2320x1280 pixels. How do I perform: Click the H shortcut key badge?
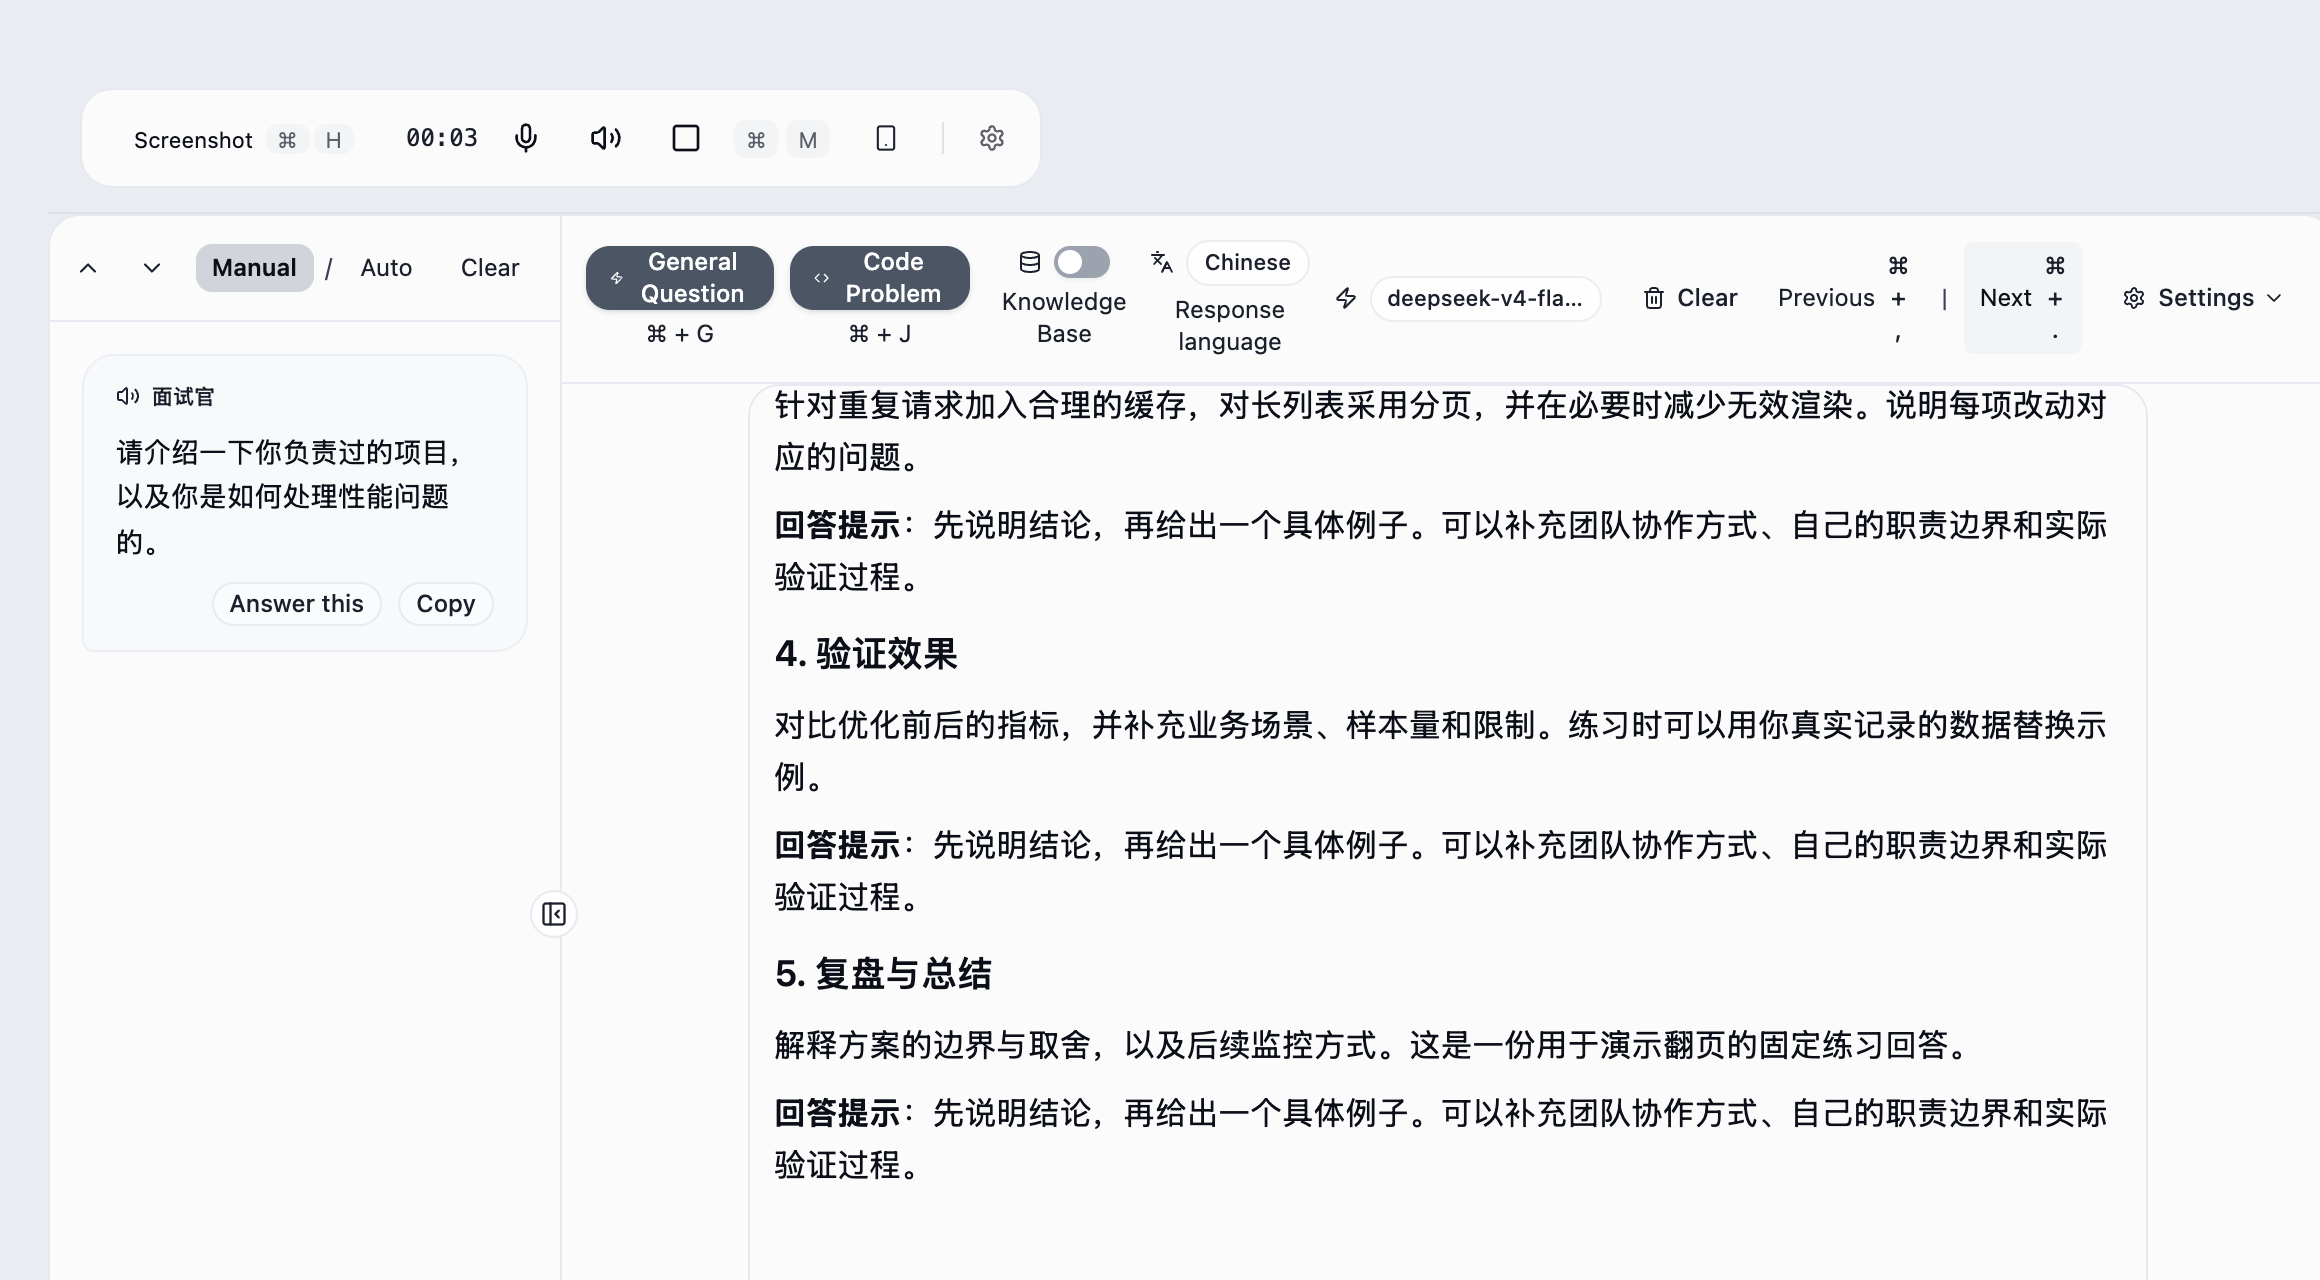(x=334, y=140)
